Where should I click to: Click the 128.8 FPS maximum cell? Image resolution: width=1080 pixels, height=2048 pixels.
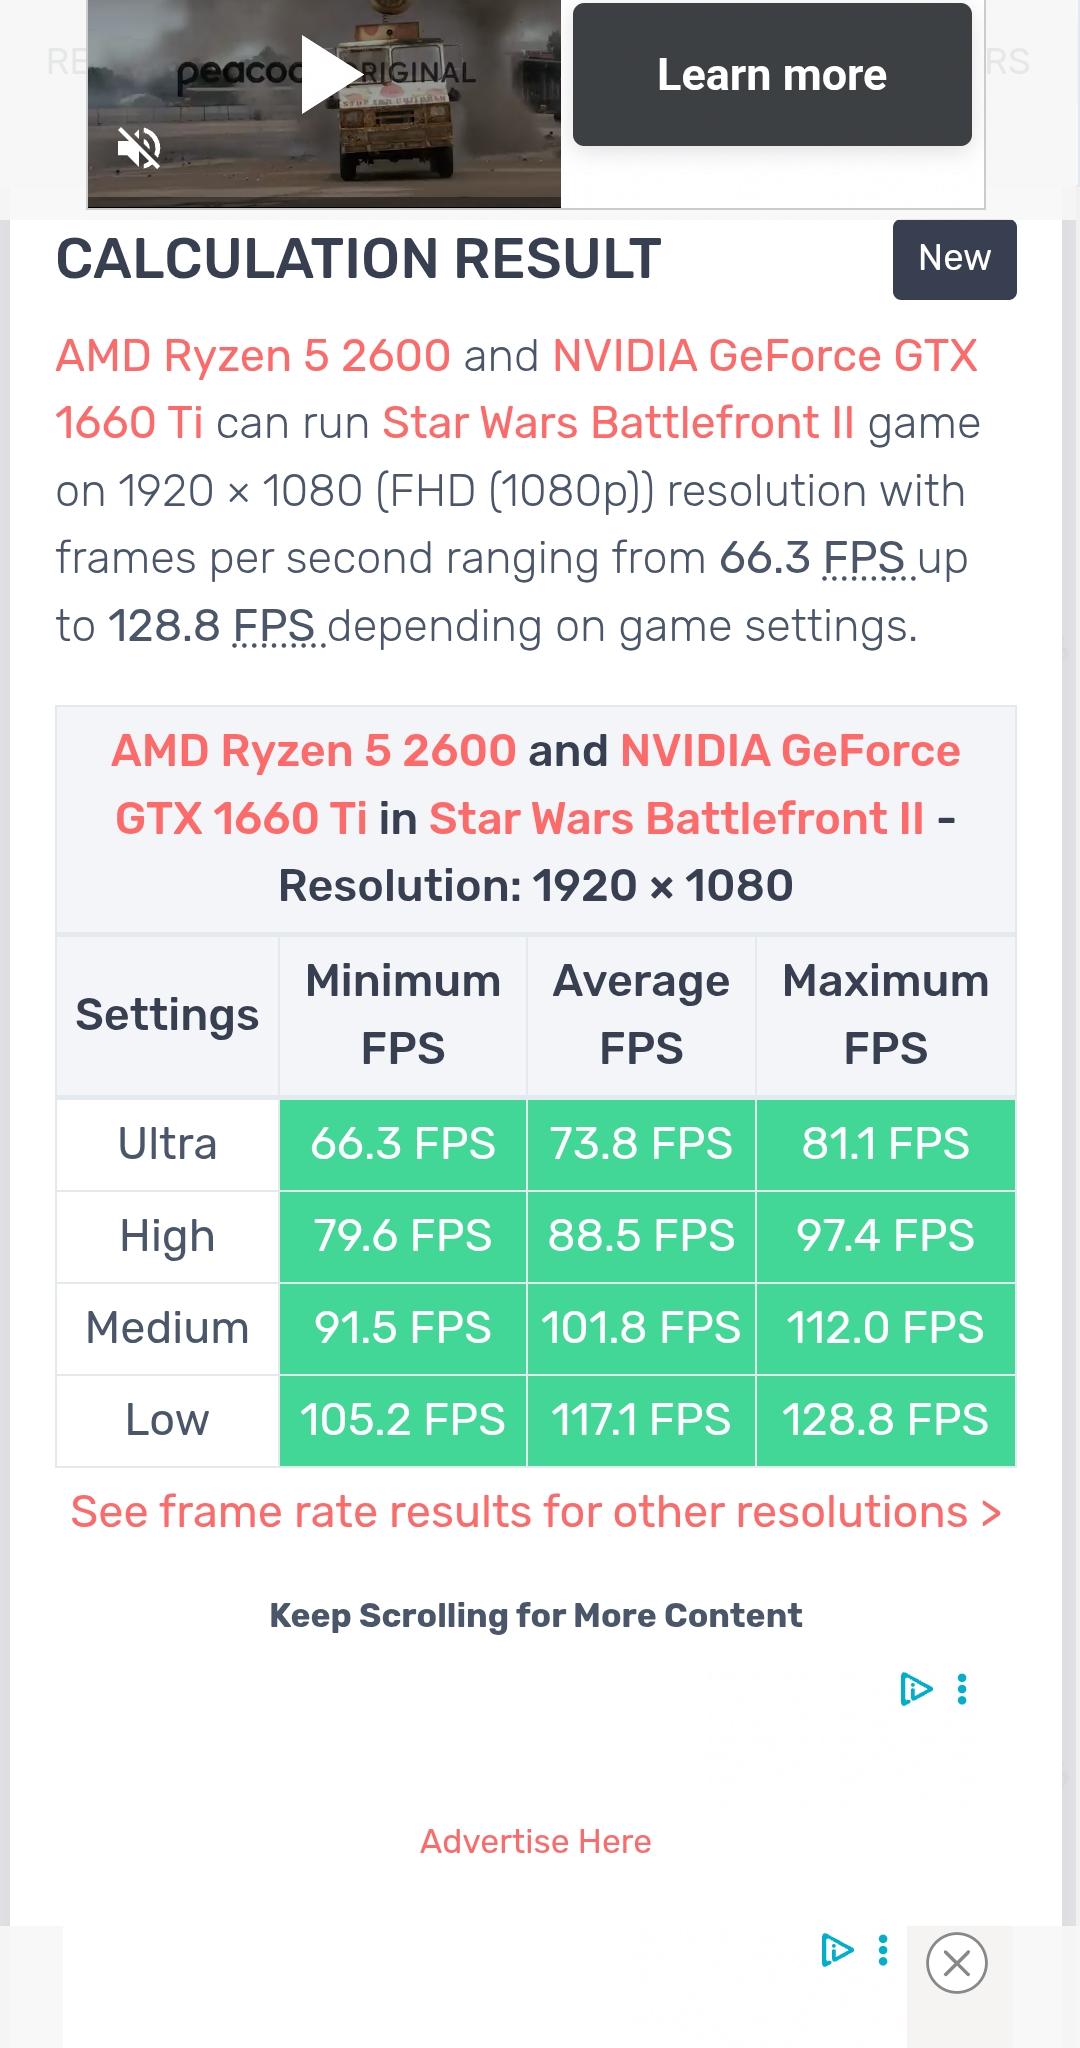885,1419
